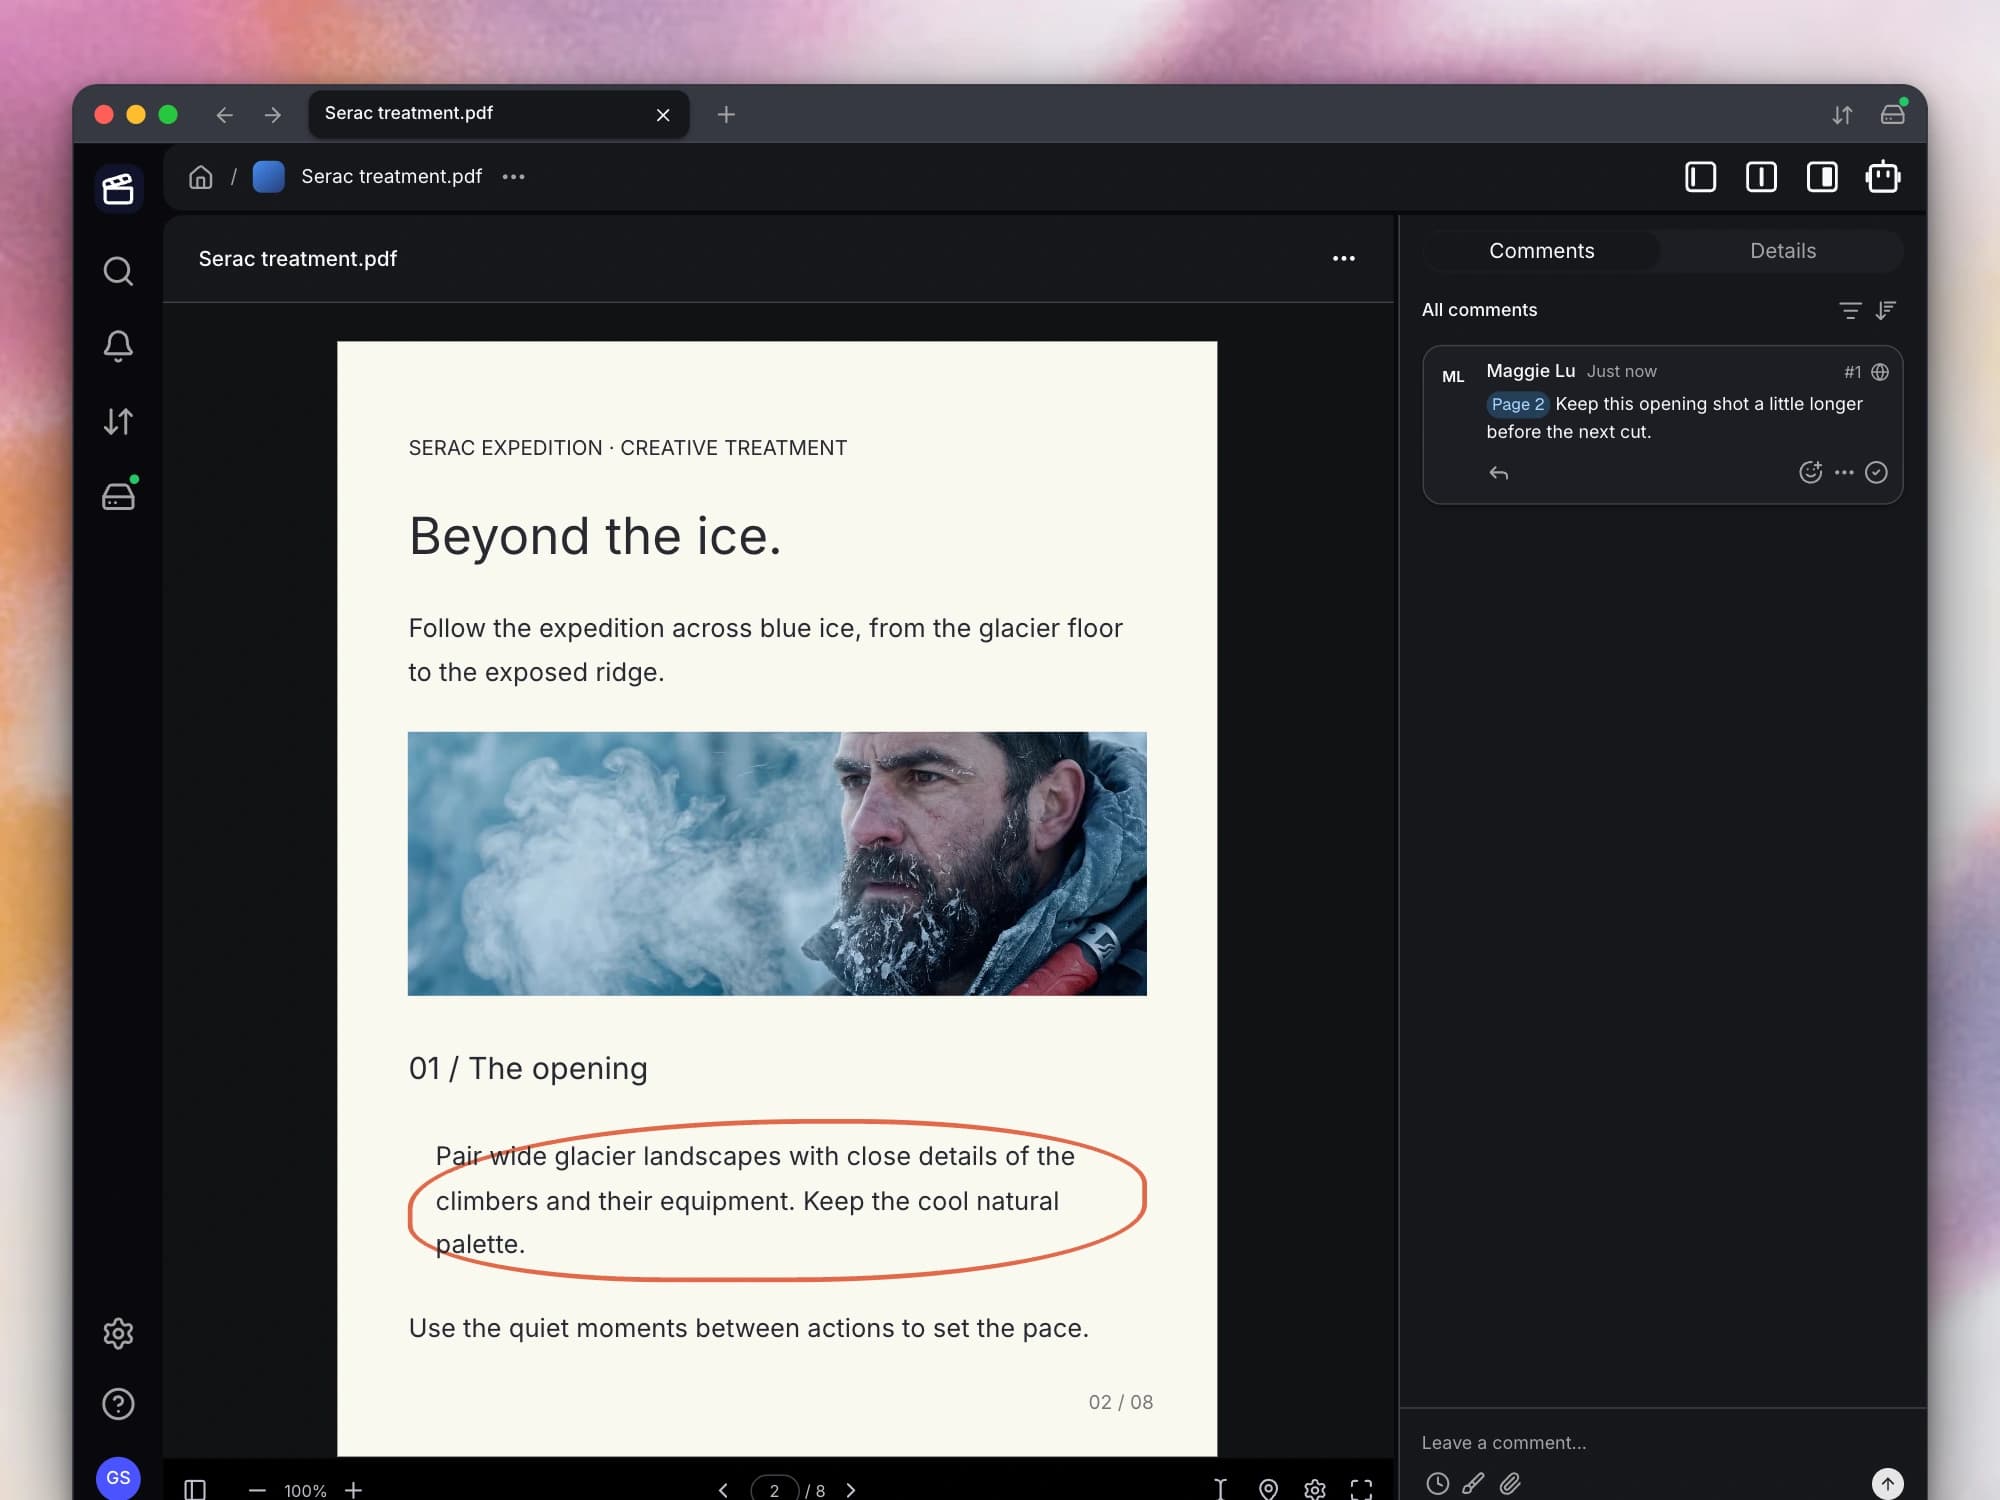Go to previous PDF page

pos(723,1490)
